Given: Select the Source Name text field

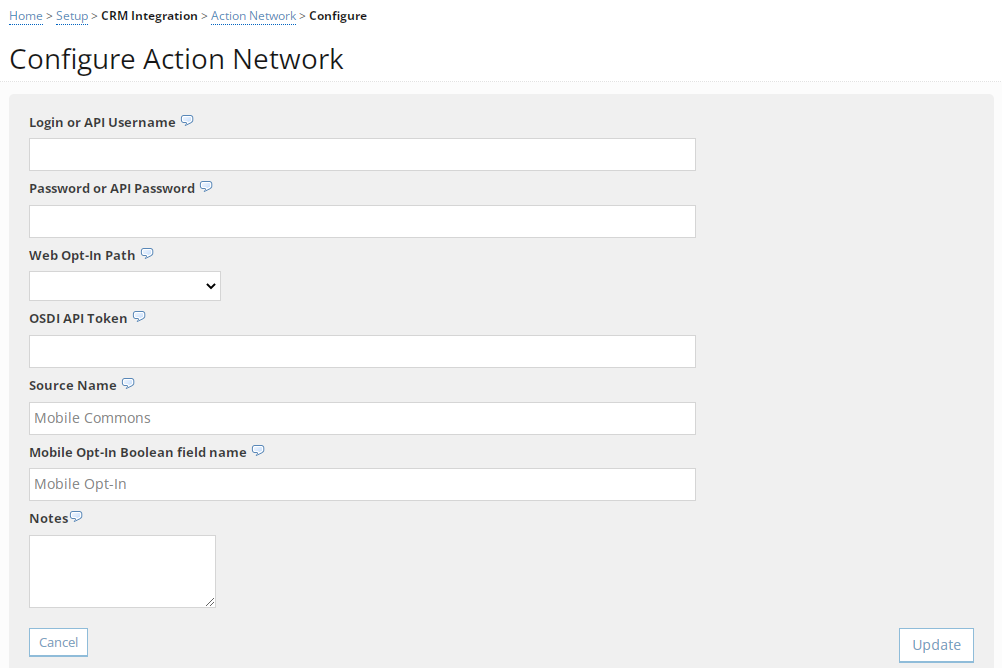Looking at the screenshot, I should (362, 417).
